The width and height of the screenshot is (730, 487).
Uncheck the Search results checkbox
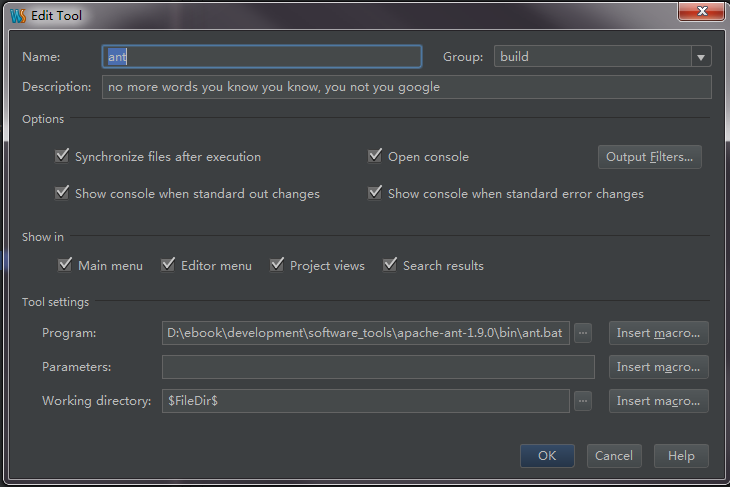click(391, 265)
